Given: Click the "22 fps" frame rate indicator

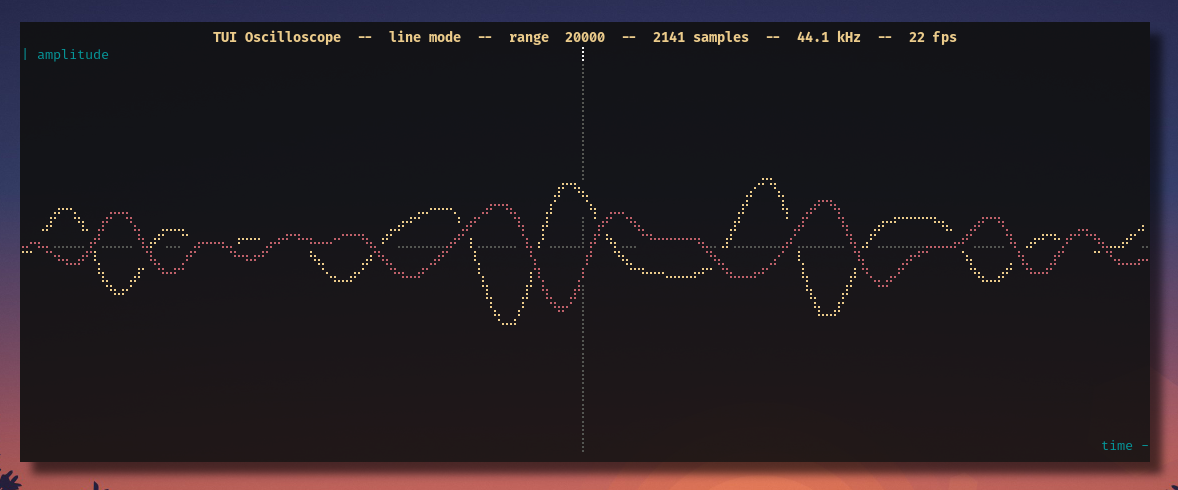Looking at the screenshot, I should pos(932,37).
